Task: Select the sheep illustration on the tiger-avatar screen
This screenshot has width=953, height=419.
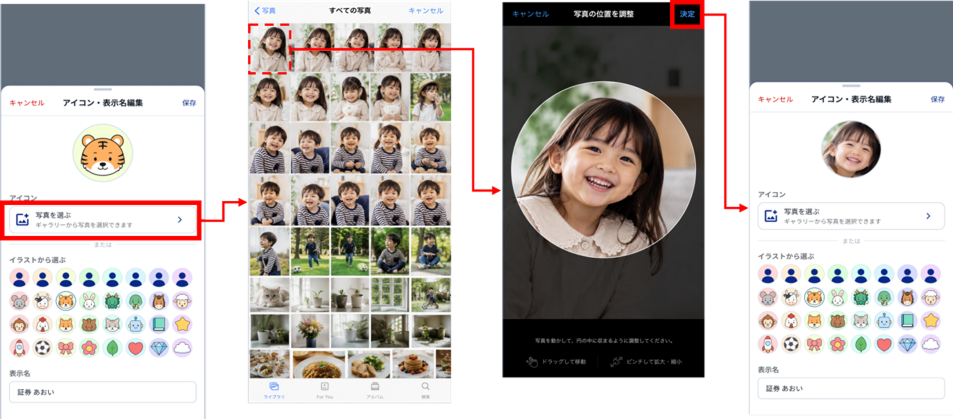Action: pos(182,301)
